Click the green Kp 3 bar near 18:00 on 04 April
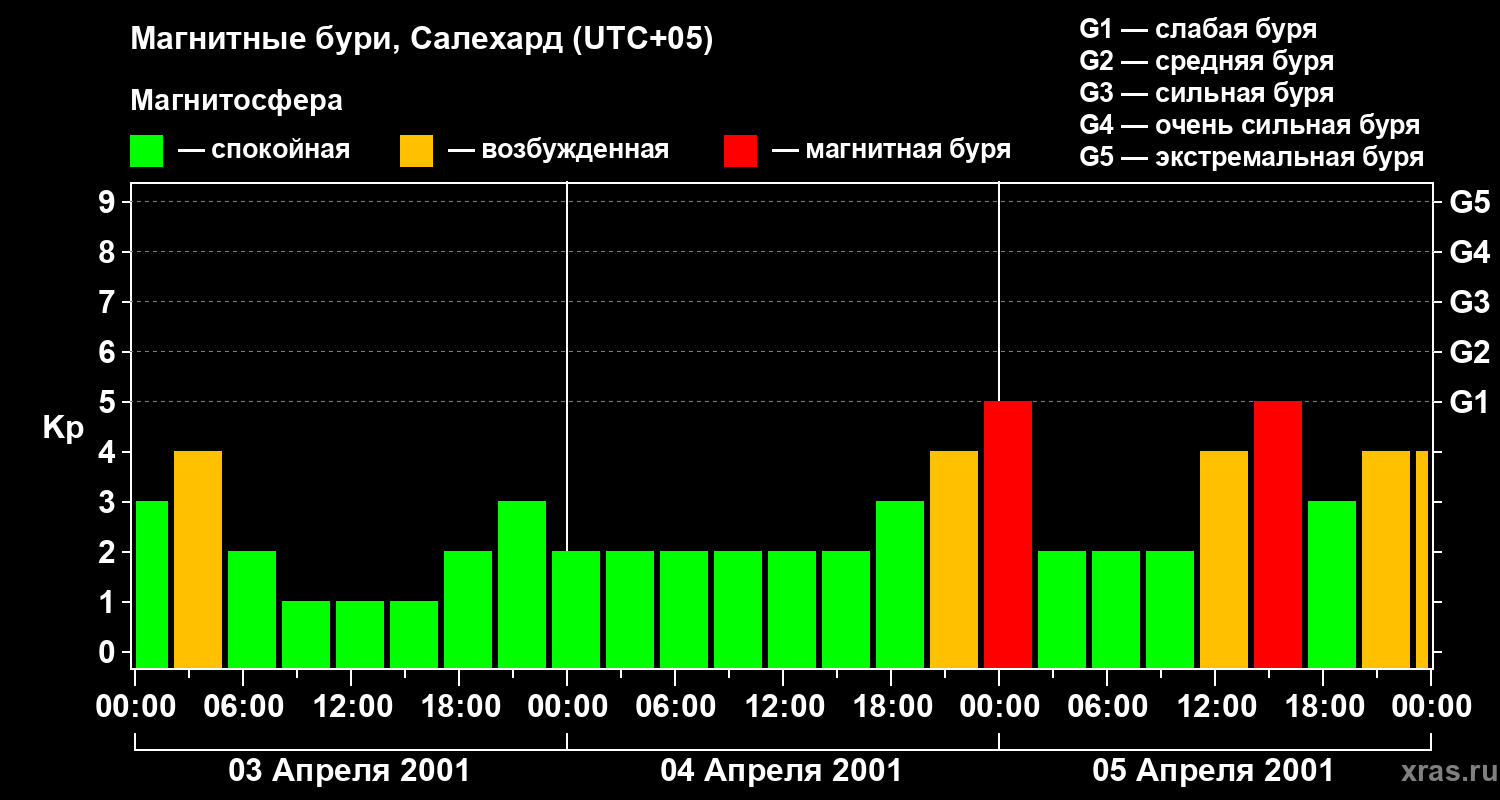Viewport: 1500px width, 800px height. pos(900,585)
